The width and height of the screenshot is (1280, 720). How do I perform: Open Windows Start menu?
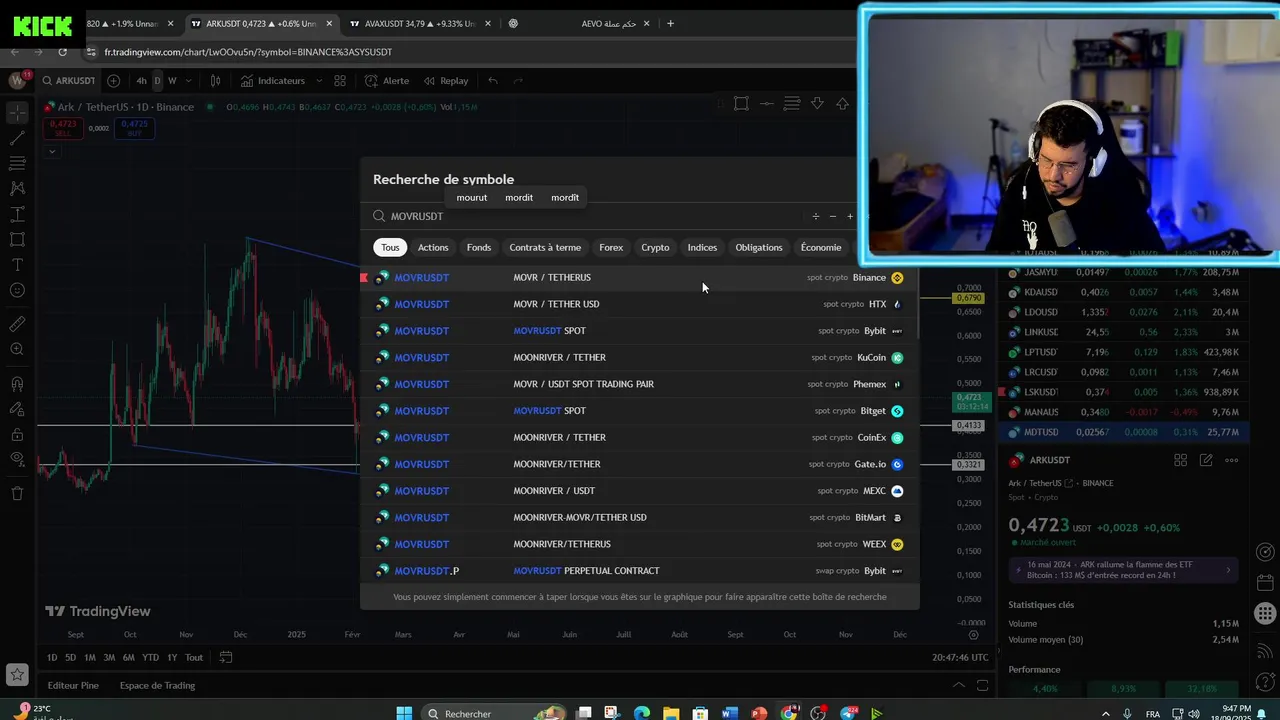[x=404, y=713]
